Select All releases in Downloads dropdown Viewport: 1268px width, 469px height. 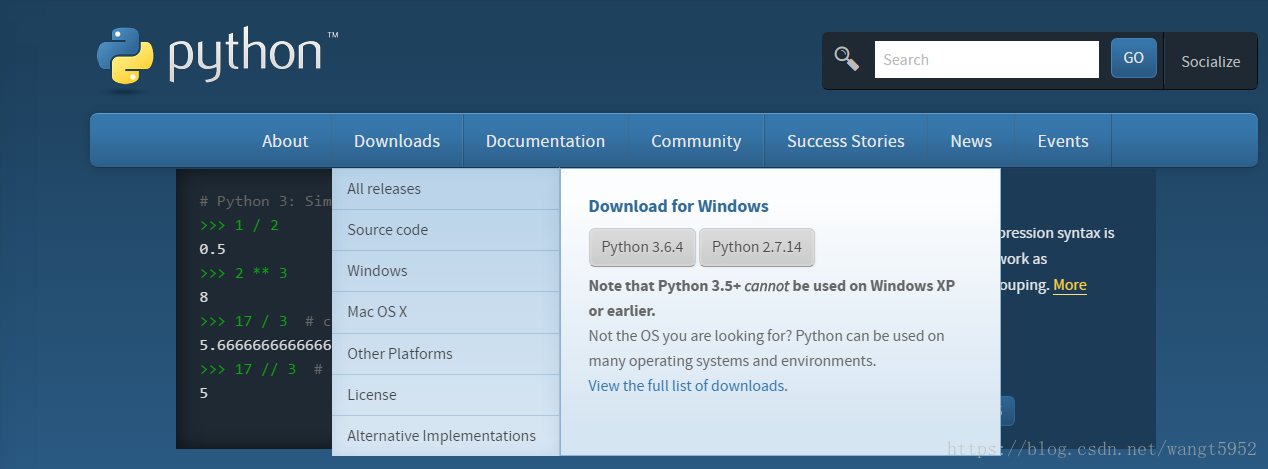pos(446,189)
